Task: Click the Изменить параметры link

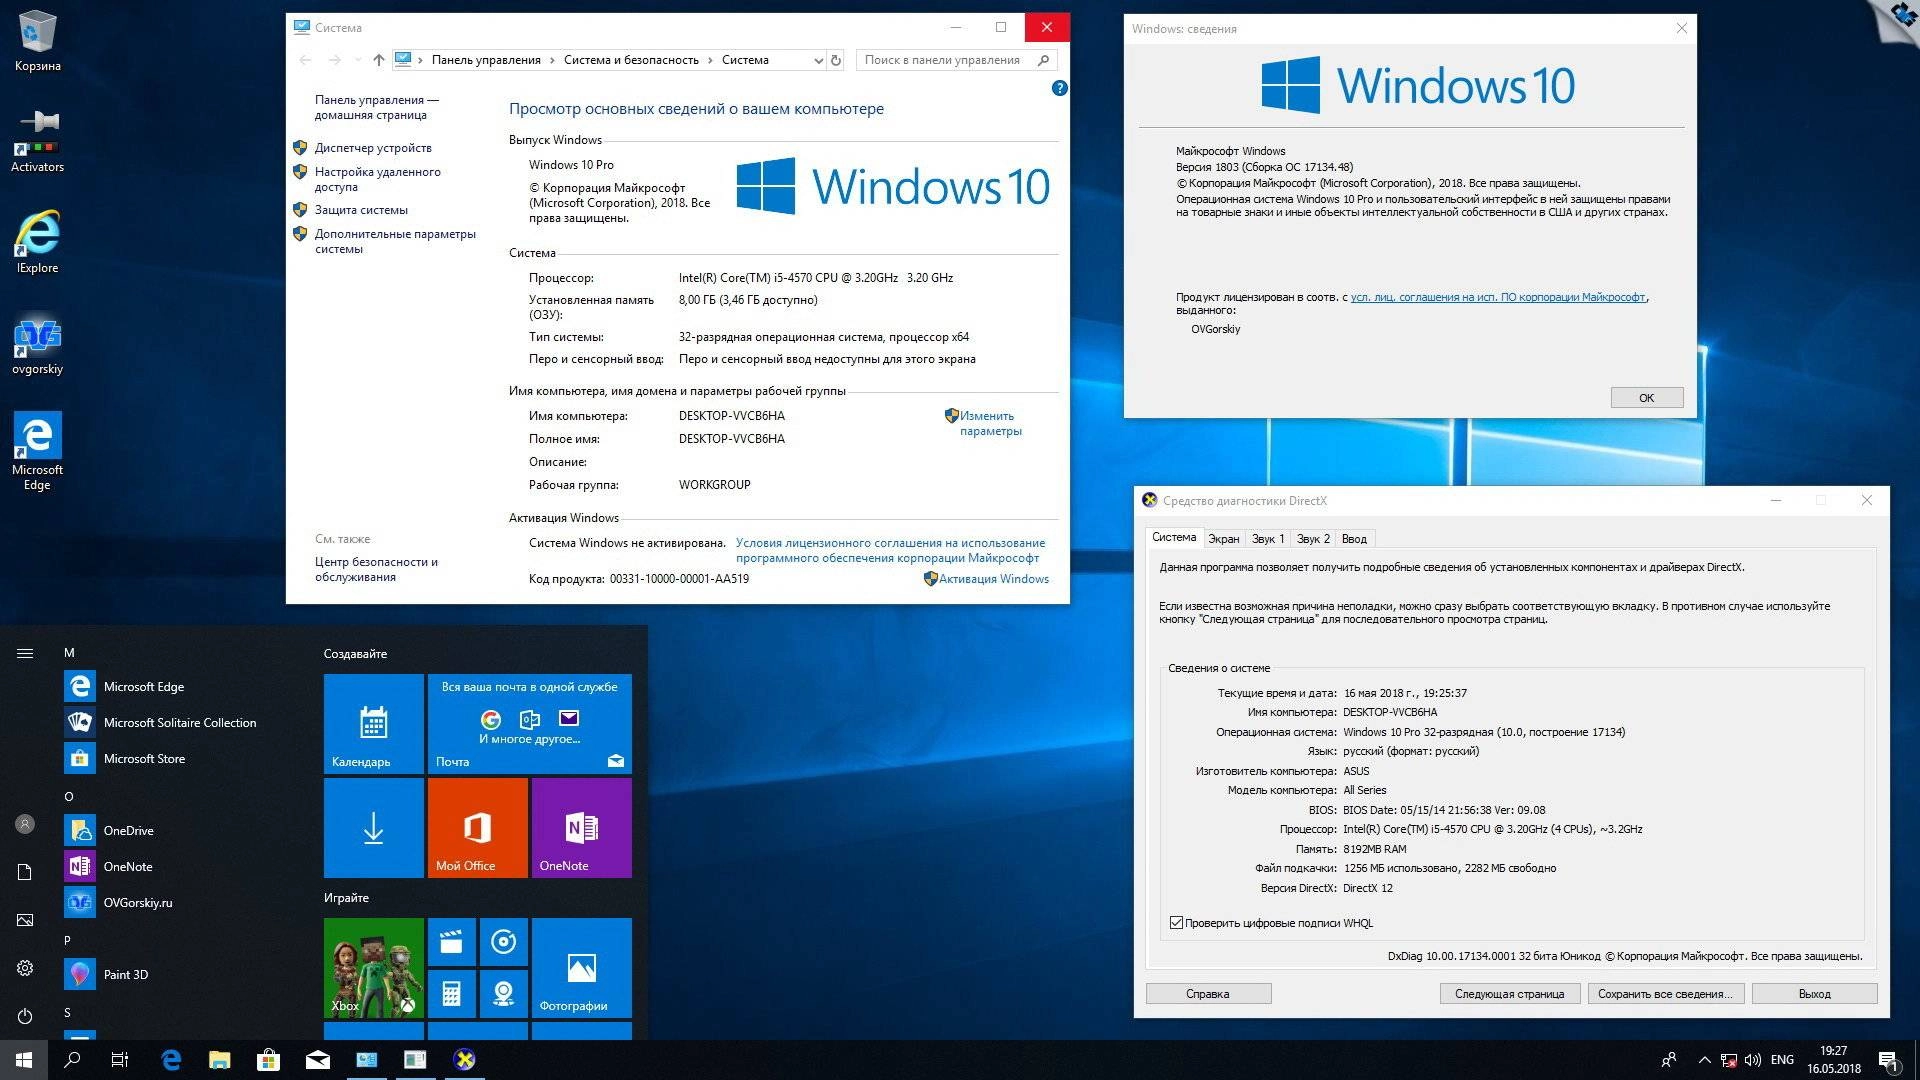Action: 990,423
